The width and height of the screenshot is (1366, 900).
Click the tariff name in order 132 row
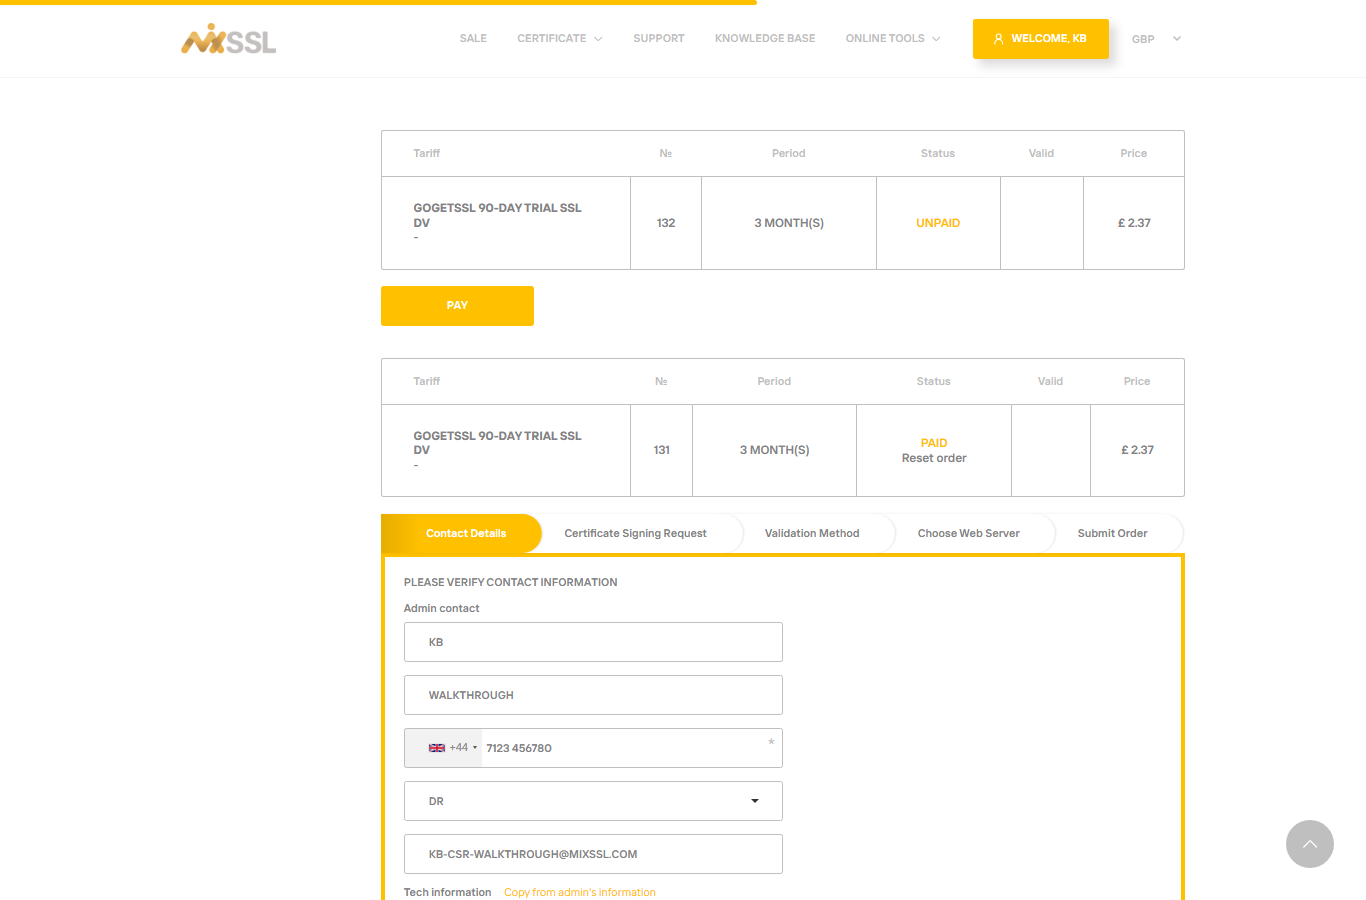(497, 215)
